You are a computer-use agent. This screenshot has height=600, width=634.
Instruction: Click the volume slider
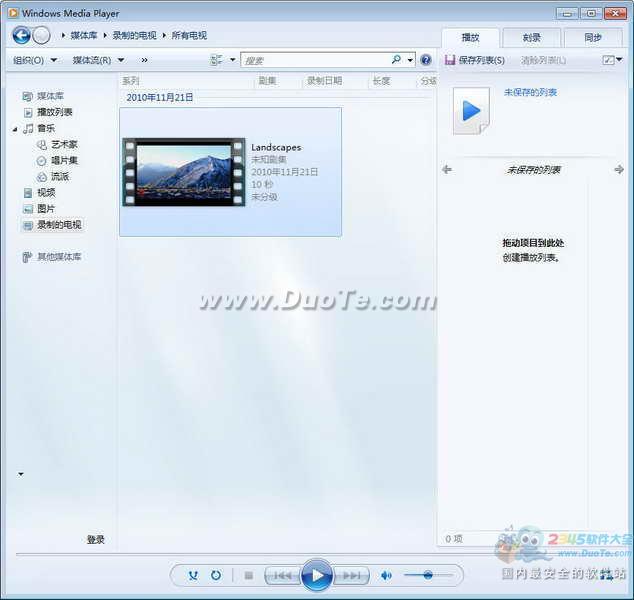coord(429,575)
